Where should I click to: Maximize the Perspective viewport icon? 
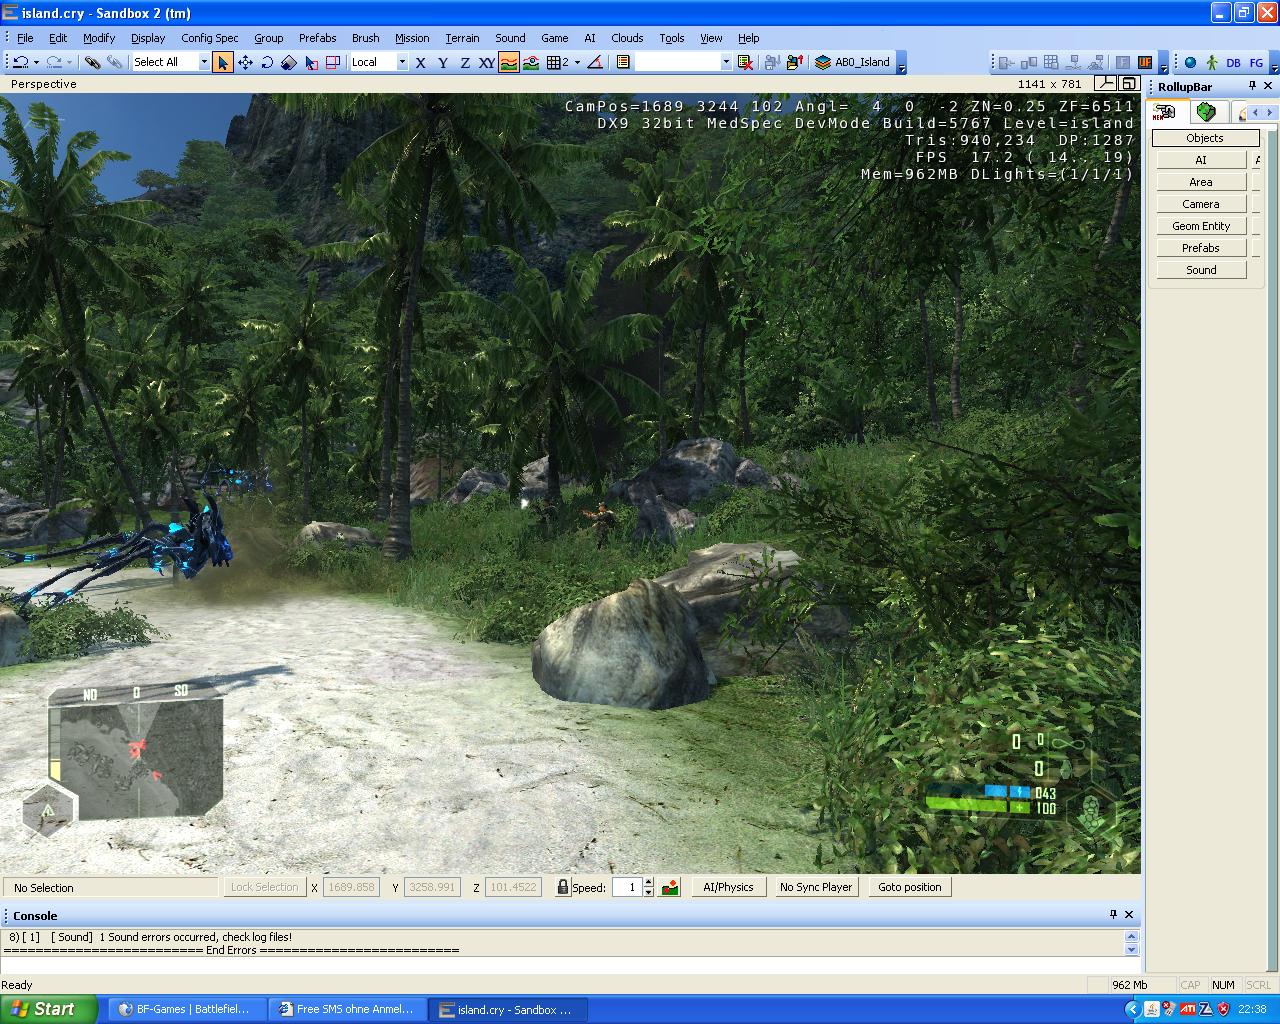click(x=1129, y=84)
